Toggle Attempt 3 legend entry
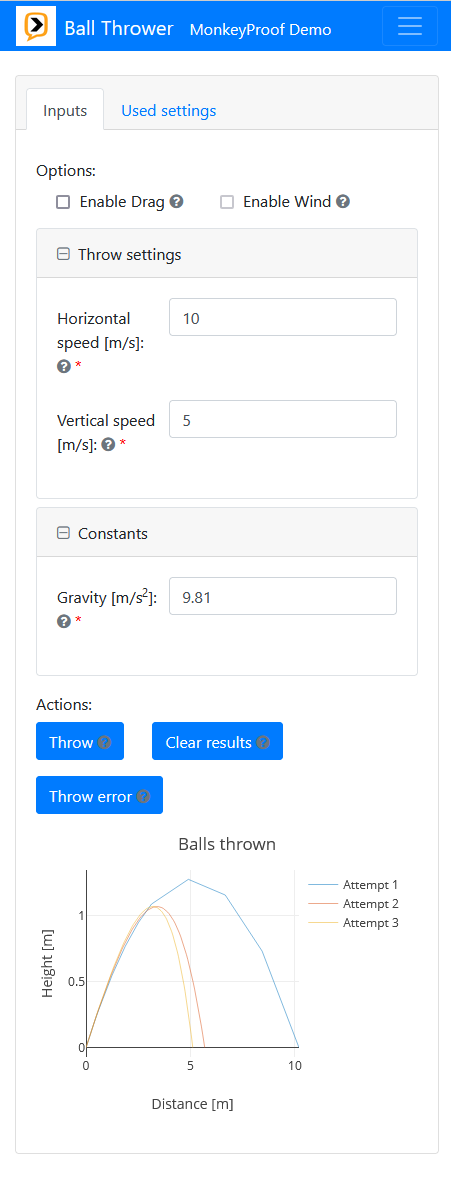This screenshot has height=1184, width=451. click(x=354, y=923)
